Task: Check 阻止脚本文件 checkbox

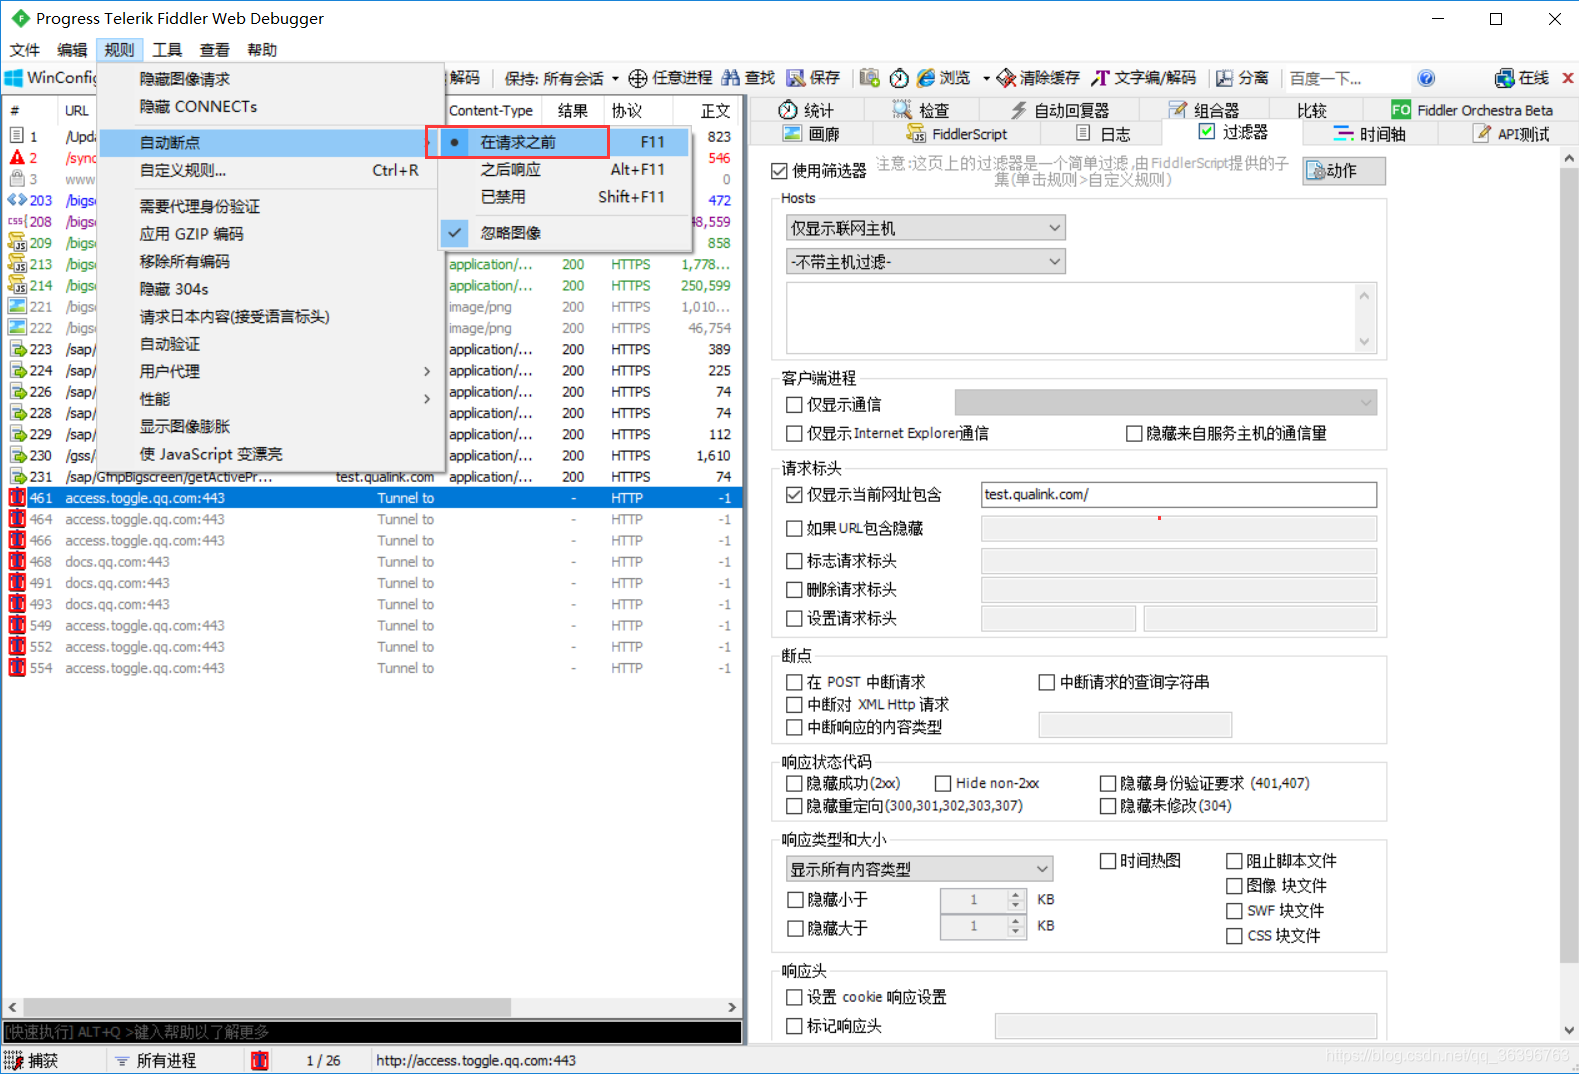Action: 1235,861
